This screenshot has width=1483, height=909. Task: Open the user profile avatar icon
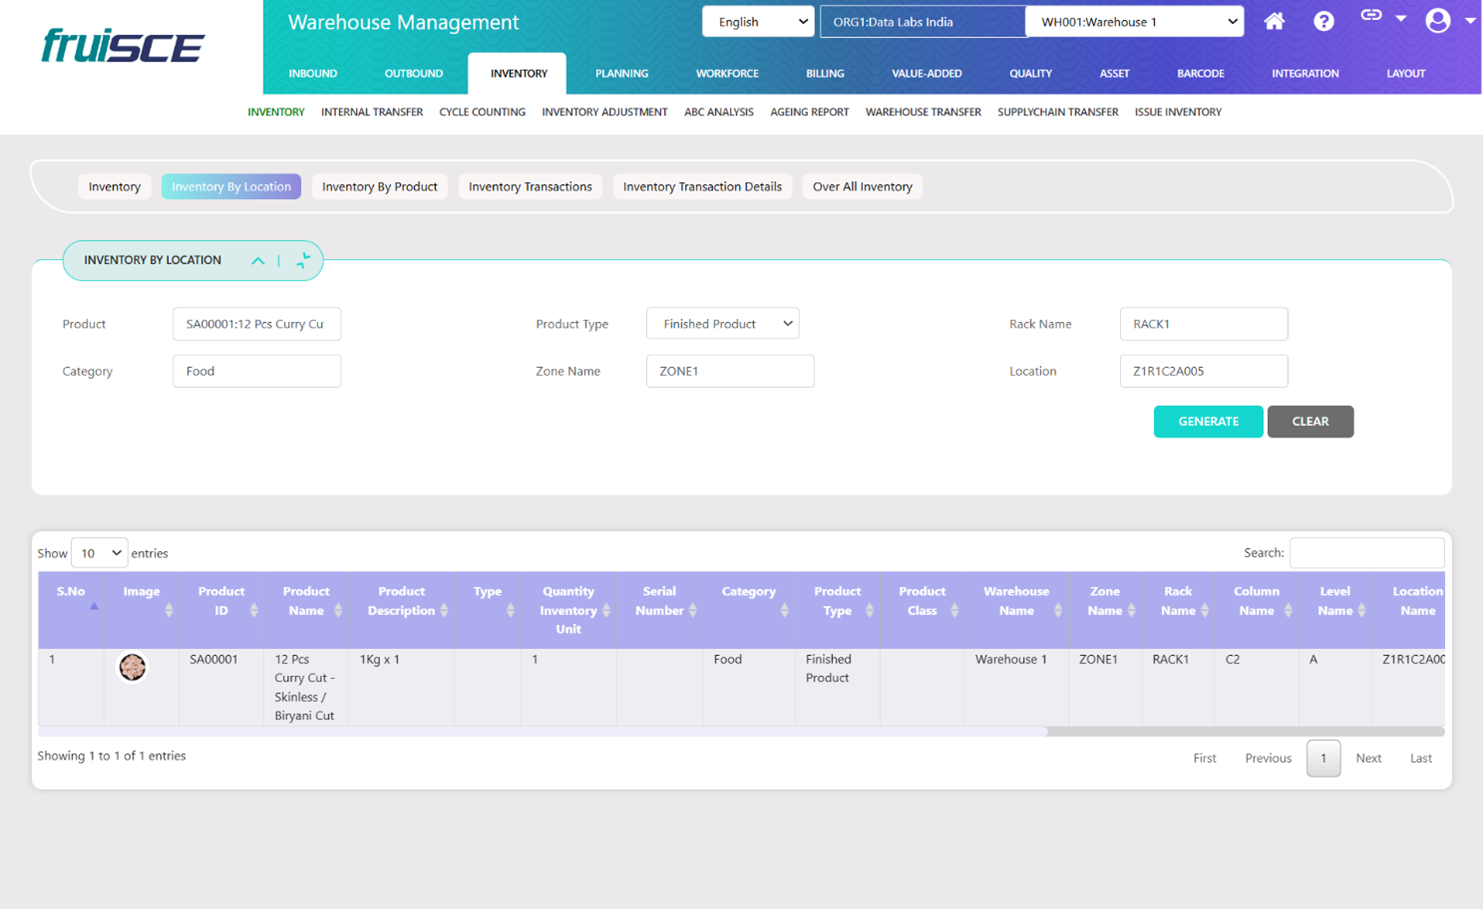(1437, 20)
